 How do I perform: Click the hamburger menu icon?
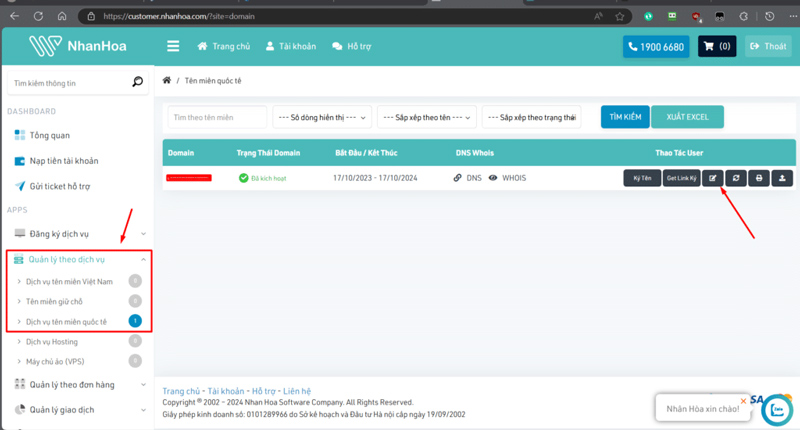click(x=173, y=46)
